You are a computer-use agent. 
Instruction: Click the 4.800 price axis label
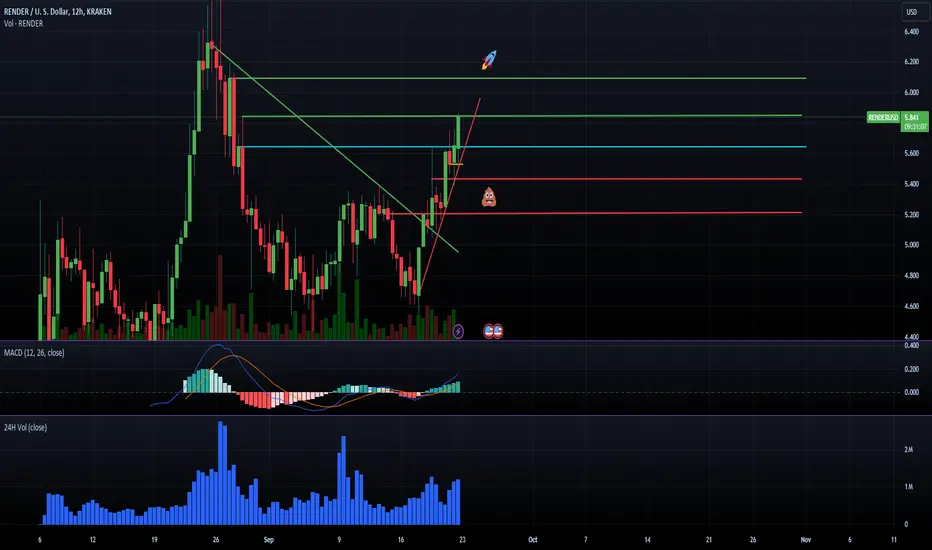pos(911,276)
